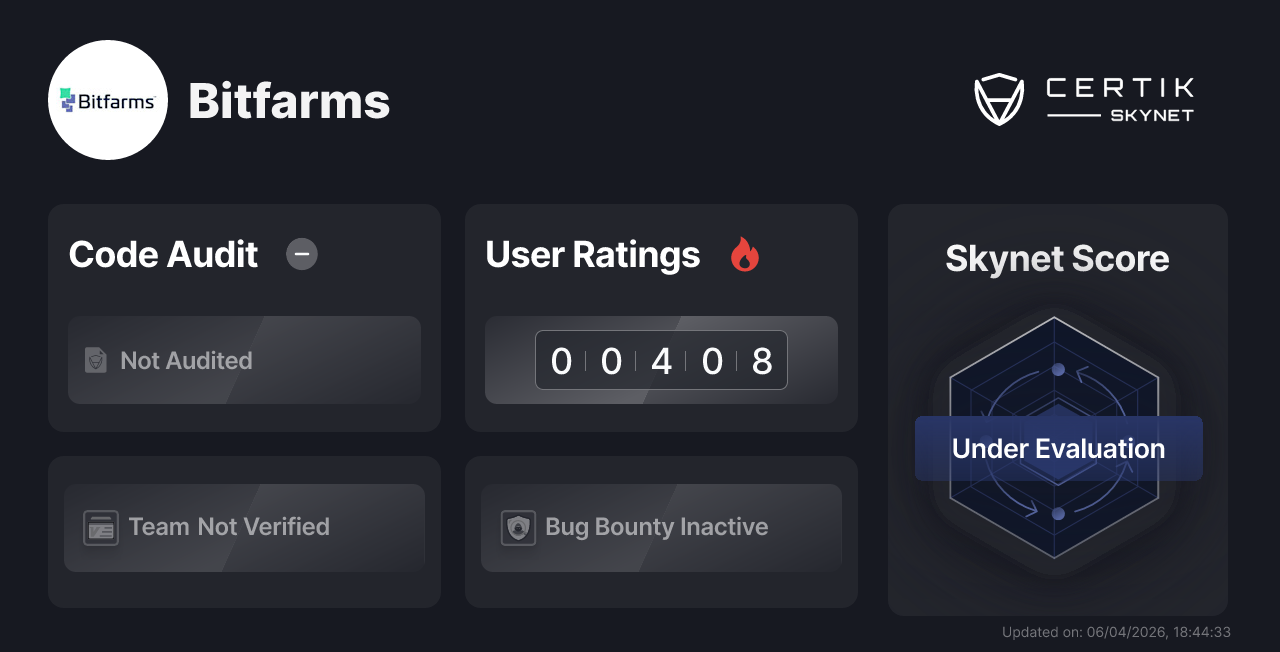Toggle the Bug Bounty Inactive status
The height and width of the screenshot is (652, 1280).
661,527
